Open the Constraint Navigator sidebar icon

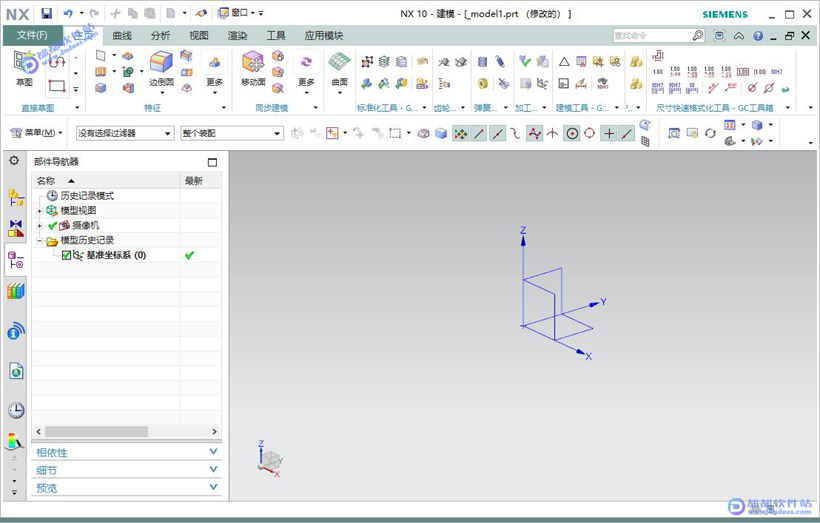coord(16,228)
